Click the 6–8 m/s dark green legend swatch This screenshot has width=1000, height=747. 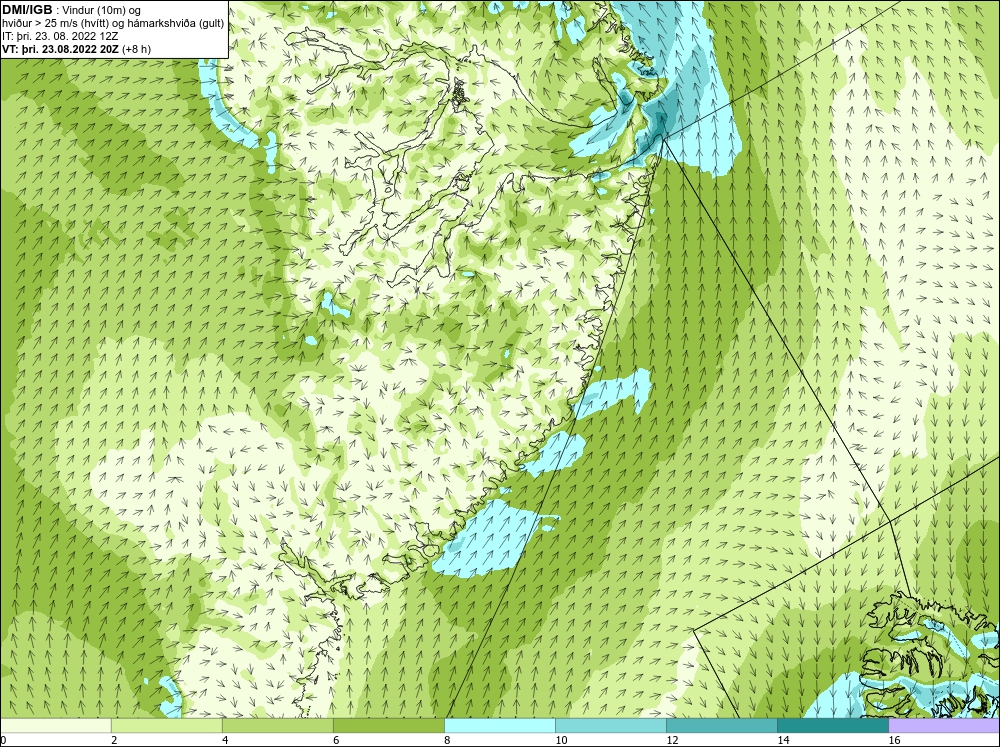click(x=388, y=725)
